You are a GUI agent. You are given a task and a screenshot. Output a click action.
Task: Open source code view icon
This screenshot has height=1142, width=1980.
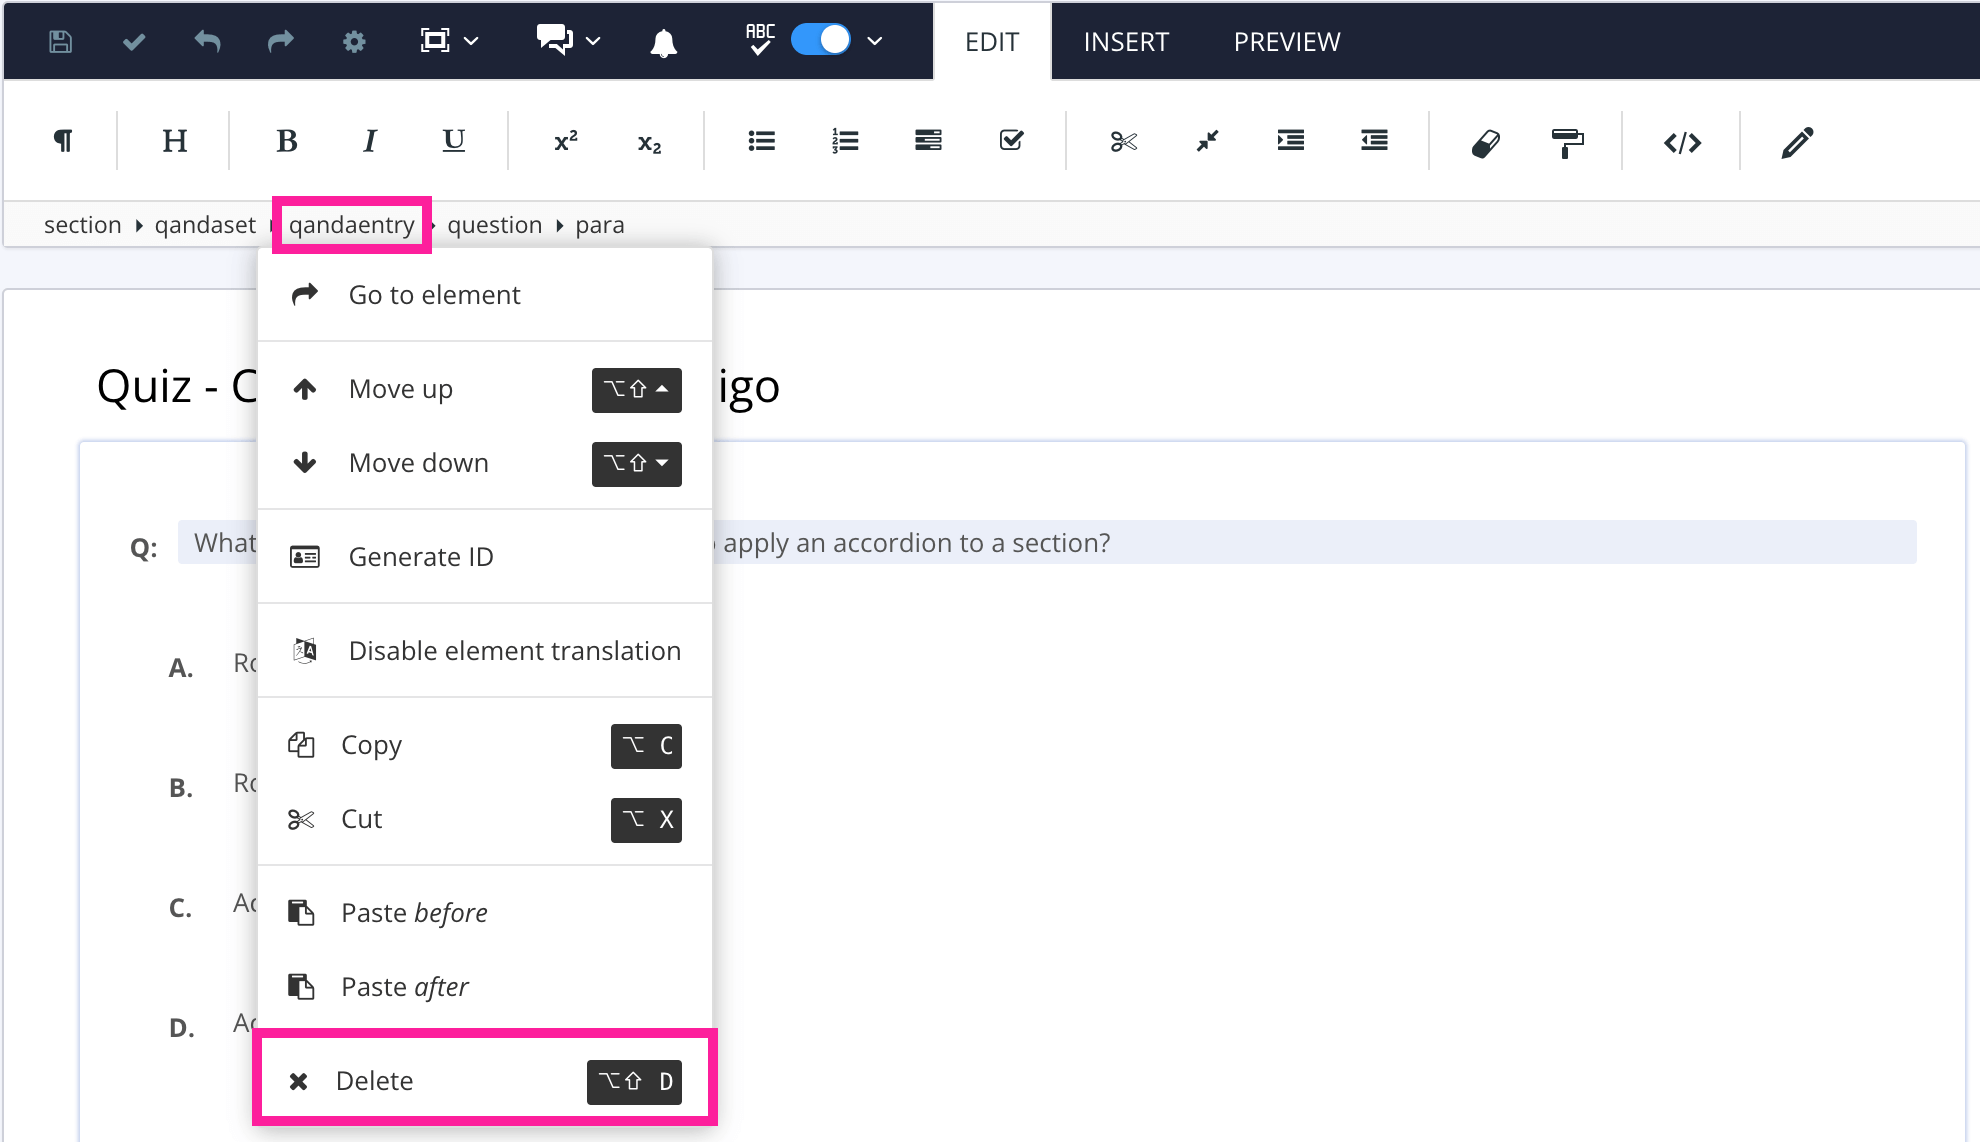pyautogui.click(x=1683, y=143)
